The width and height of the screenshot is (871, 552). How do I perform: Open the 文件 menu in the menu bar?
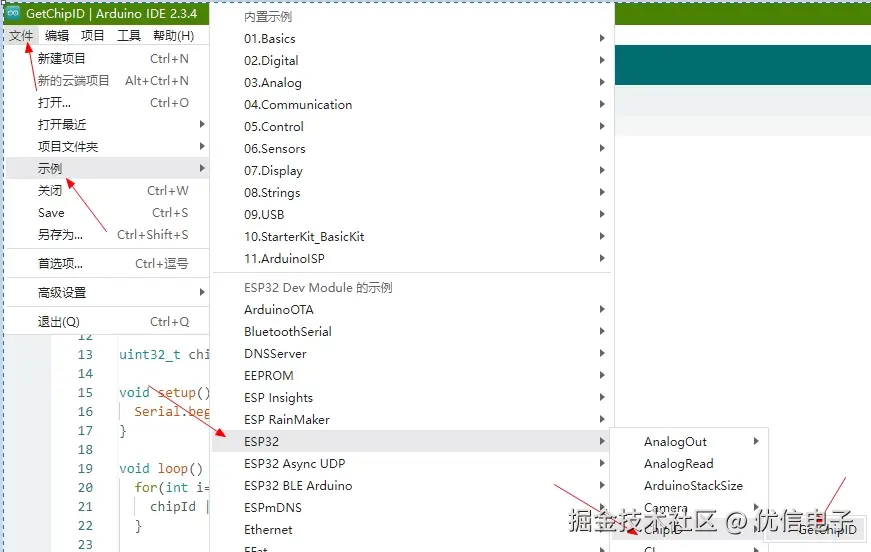click(21, 36)
